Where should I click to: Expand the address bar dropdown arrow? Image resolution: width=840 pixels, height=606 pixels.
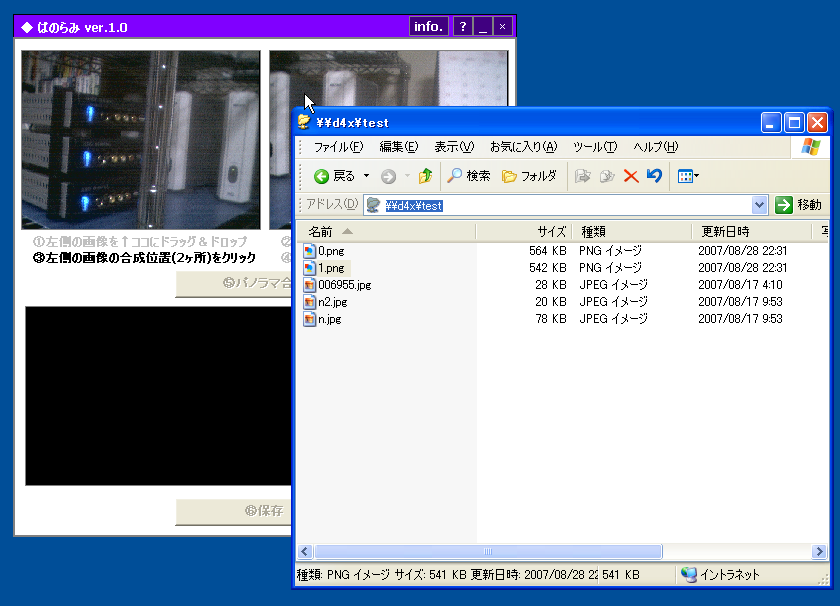coord(759,205)
